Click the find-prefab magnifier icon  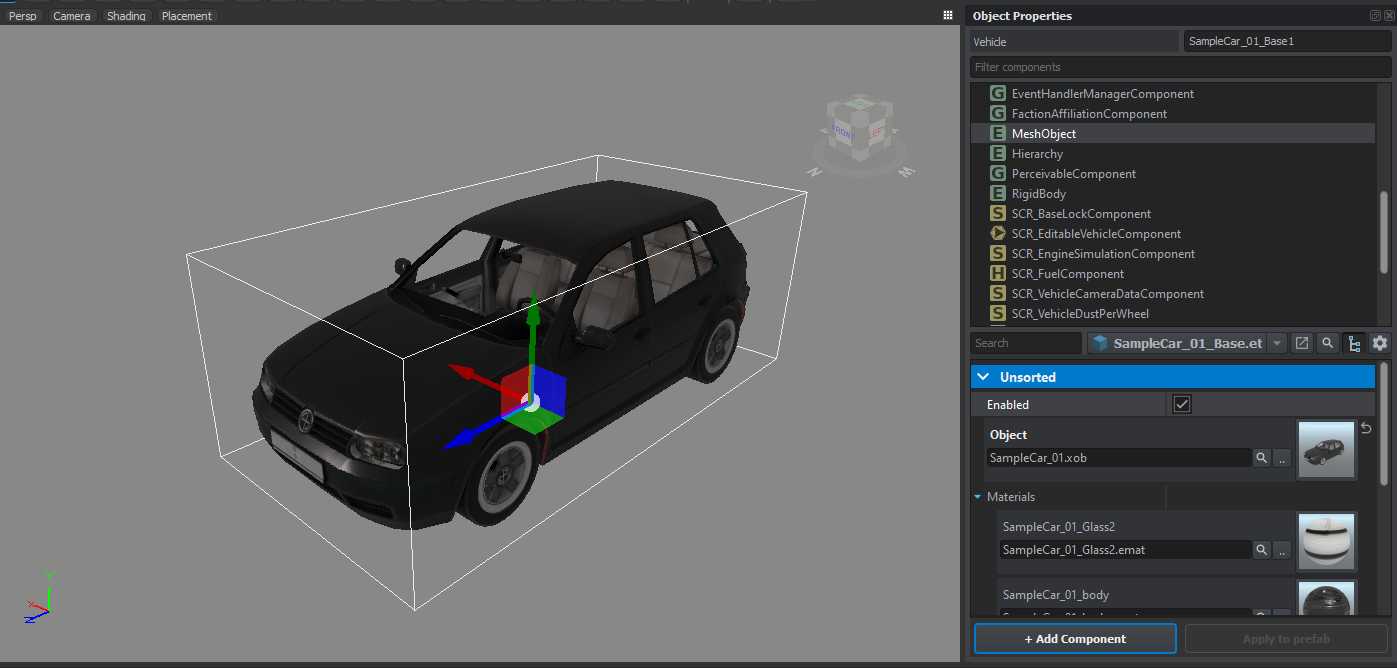(x=1328, y=343)
